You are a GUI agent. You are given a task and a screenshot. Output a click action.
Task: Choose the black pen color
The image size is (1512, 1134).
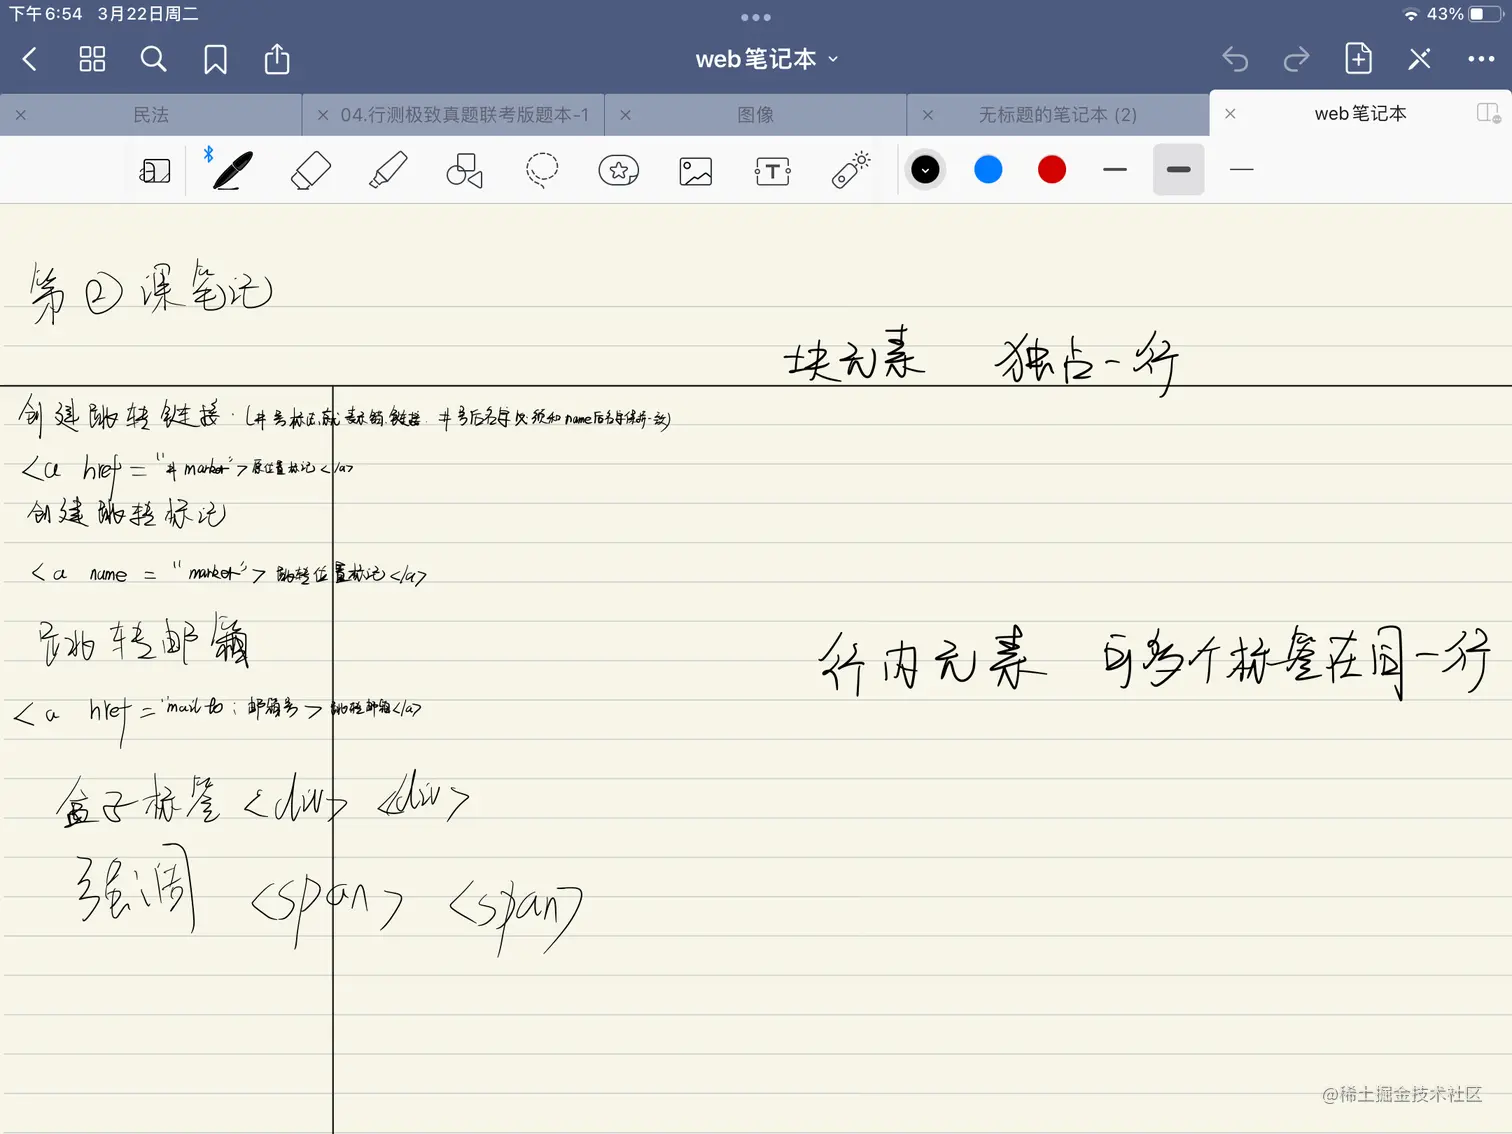925,170
